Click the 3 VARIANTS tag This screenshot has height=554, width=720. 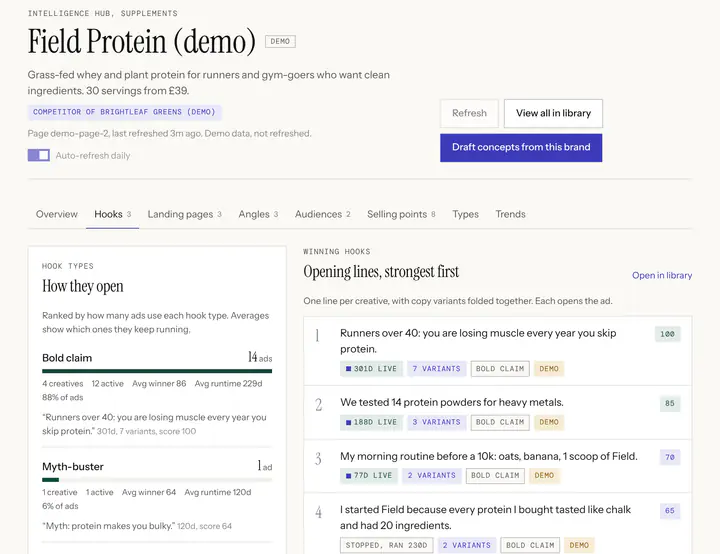pyautogui.click(x=436, y=422)
